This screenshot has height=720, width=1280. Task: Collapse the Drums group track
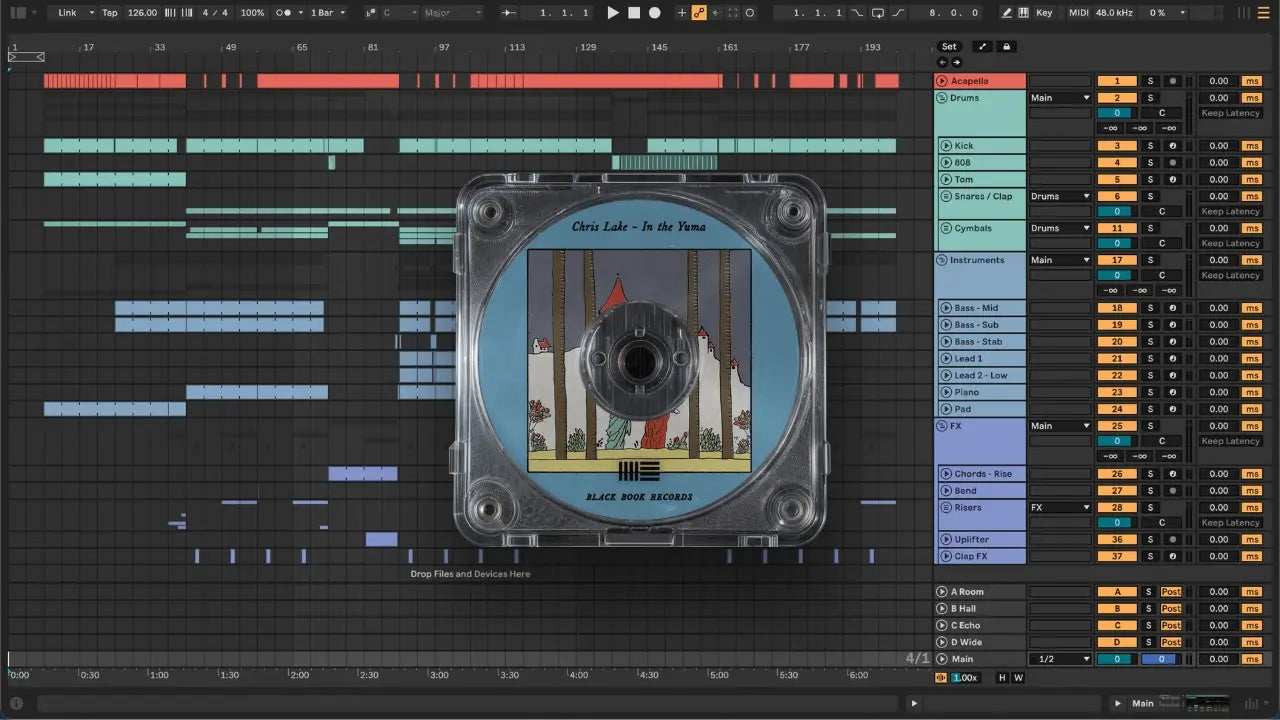[942, 98]
